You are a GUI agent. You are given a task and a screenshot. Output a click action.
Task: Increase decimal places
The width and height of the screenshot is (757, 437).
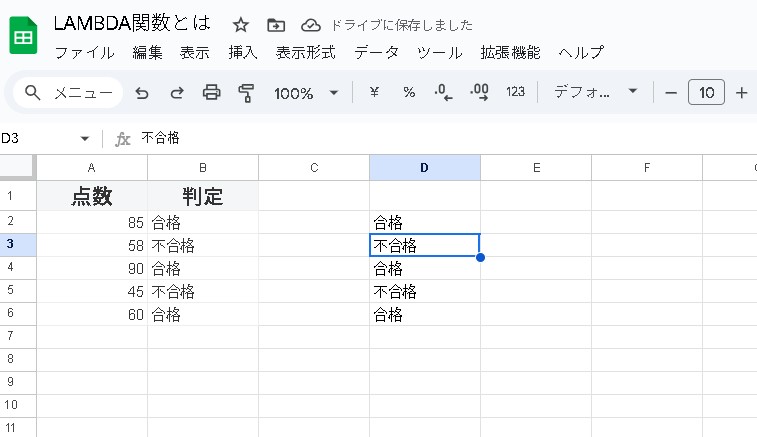(479, 93)
